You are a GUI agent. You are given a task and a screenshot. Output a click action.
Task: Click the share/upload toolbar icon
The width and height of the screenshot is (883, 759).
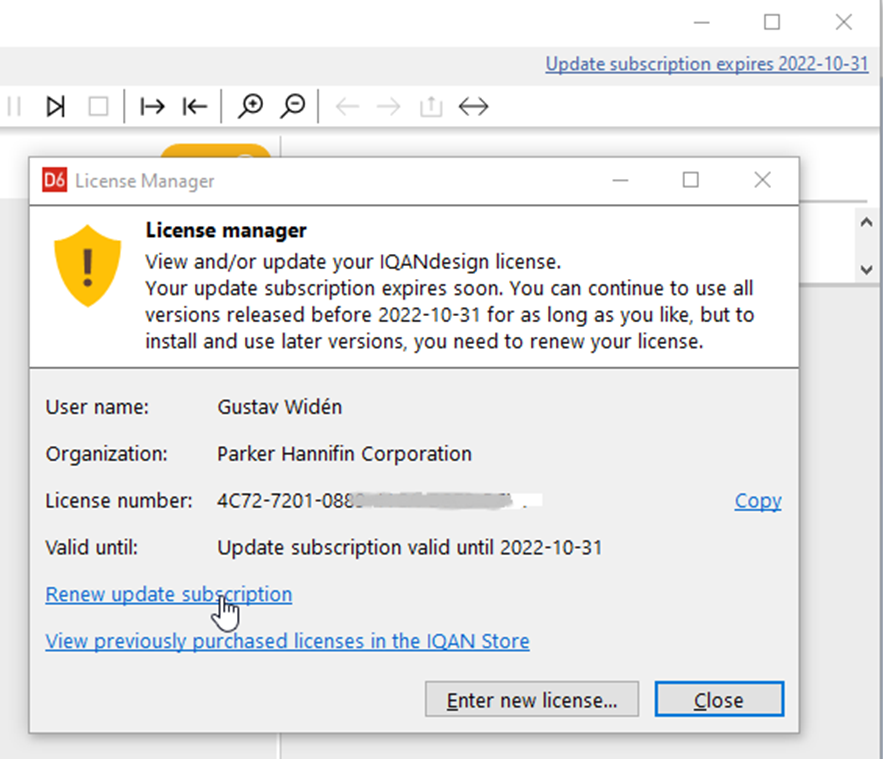coord(431,106)
